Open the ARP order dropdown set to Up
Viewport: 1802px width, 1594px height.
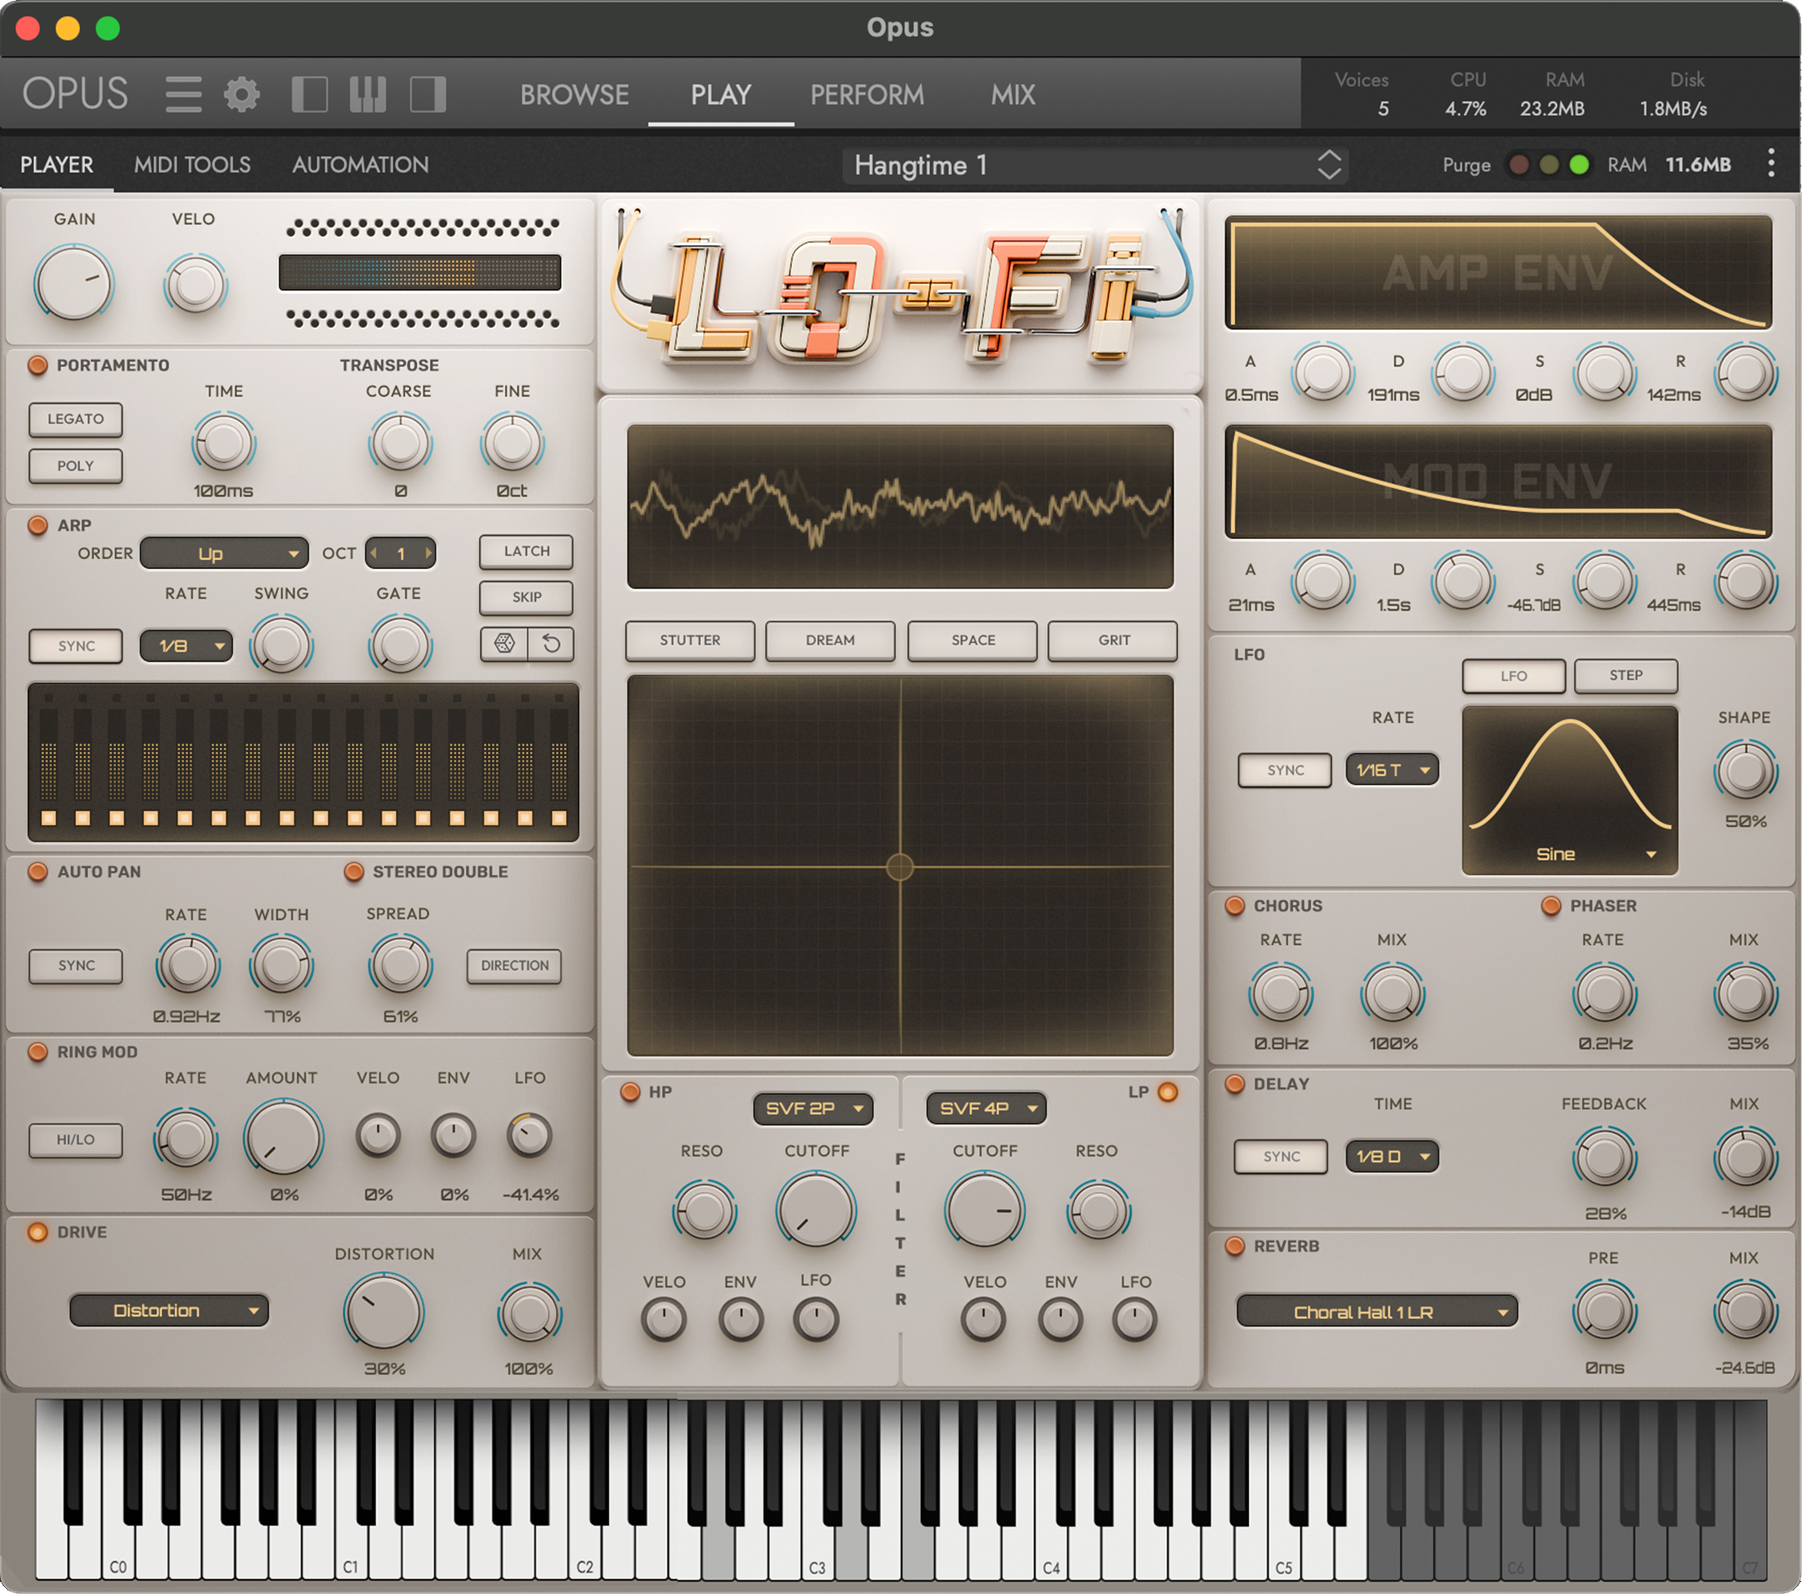[x=223, y=553]
